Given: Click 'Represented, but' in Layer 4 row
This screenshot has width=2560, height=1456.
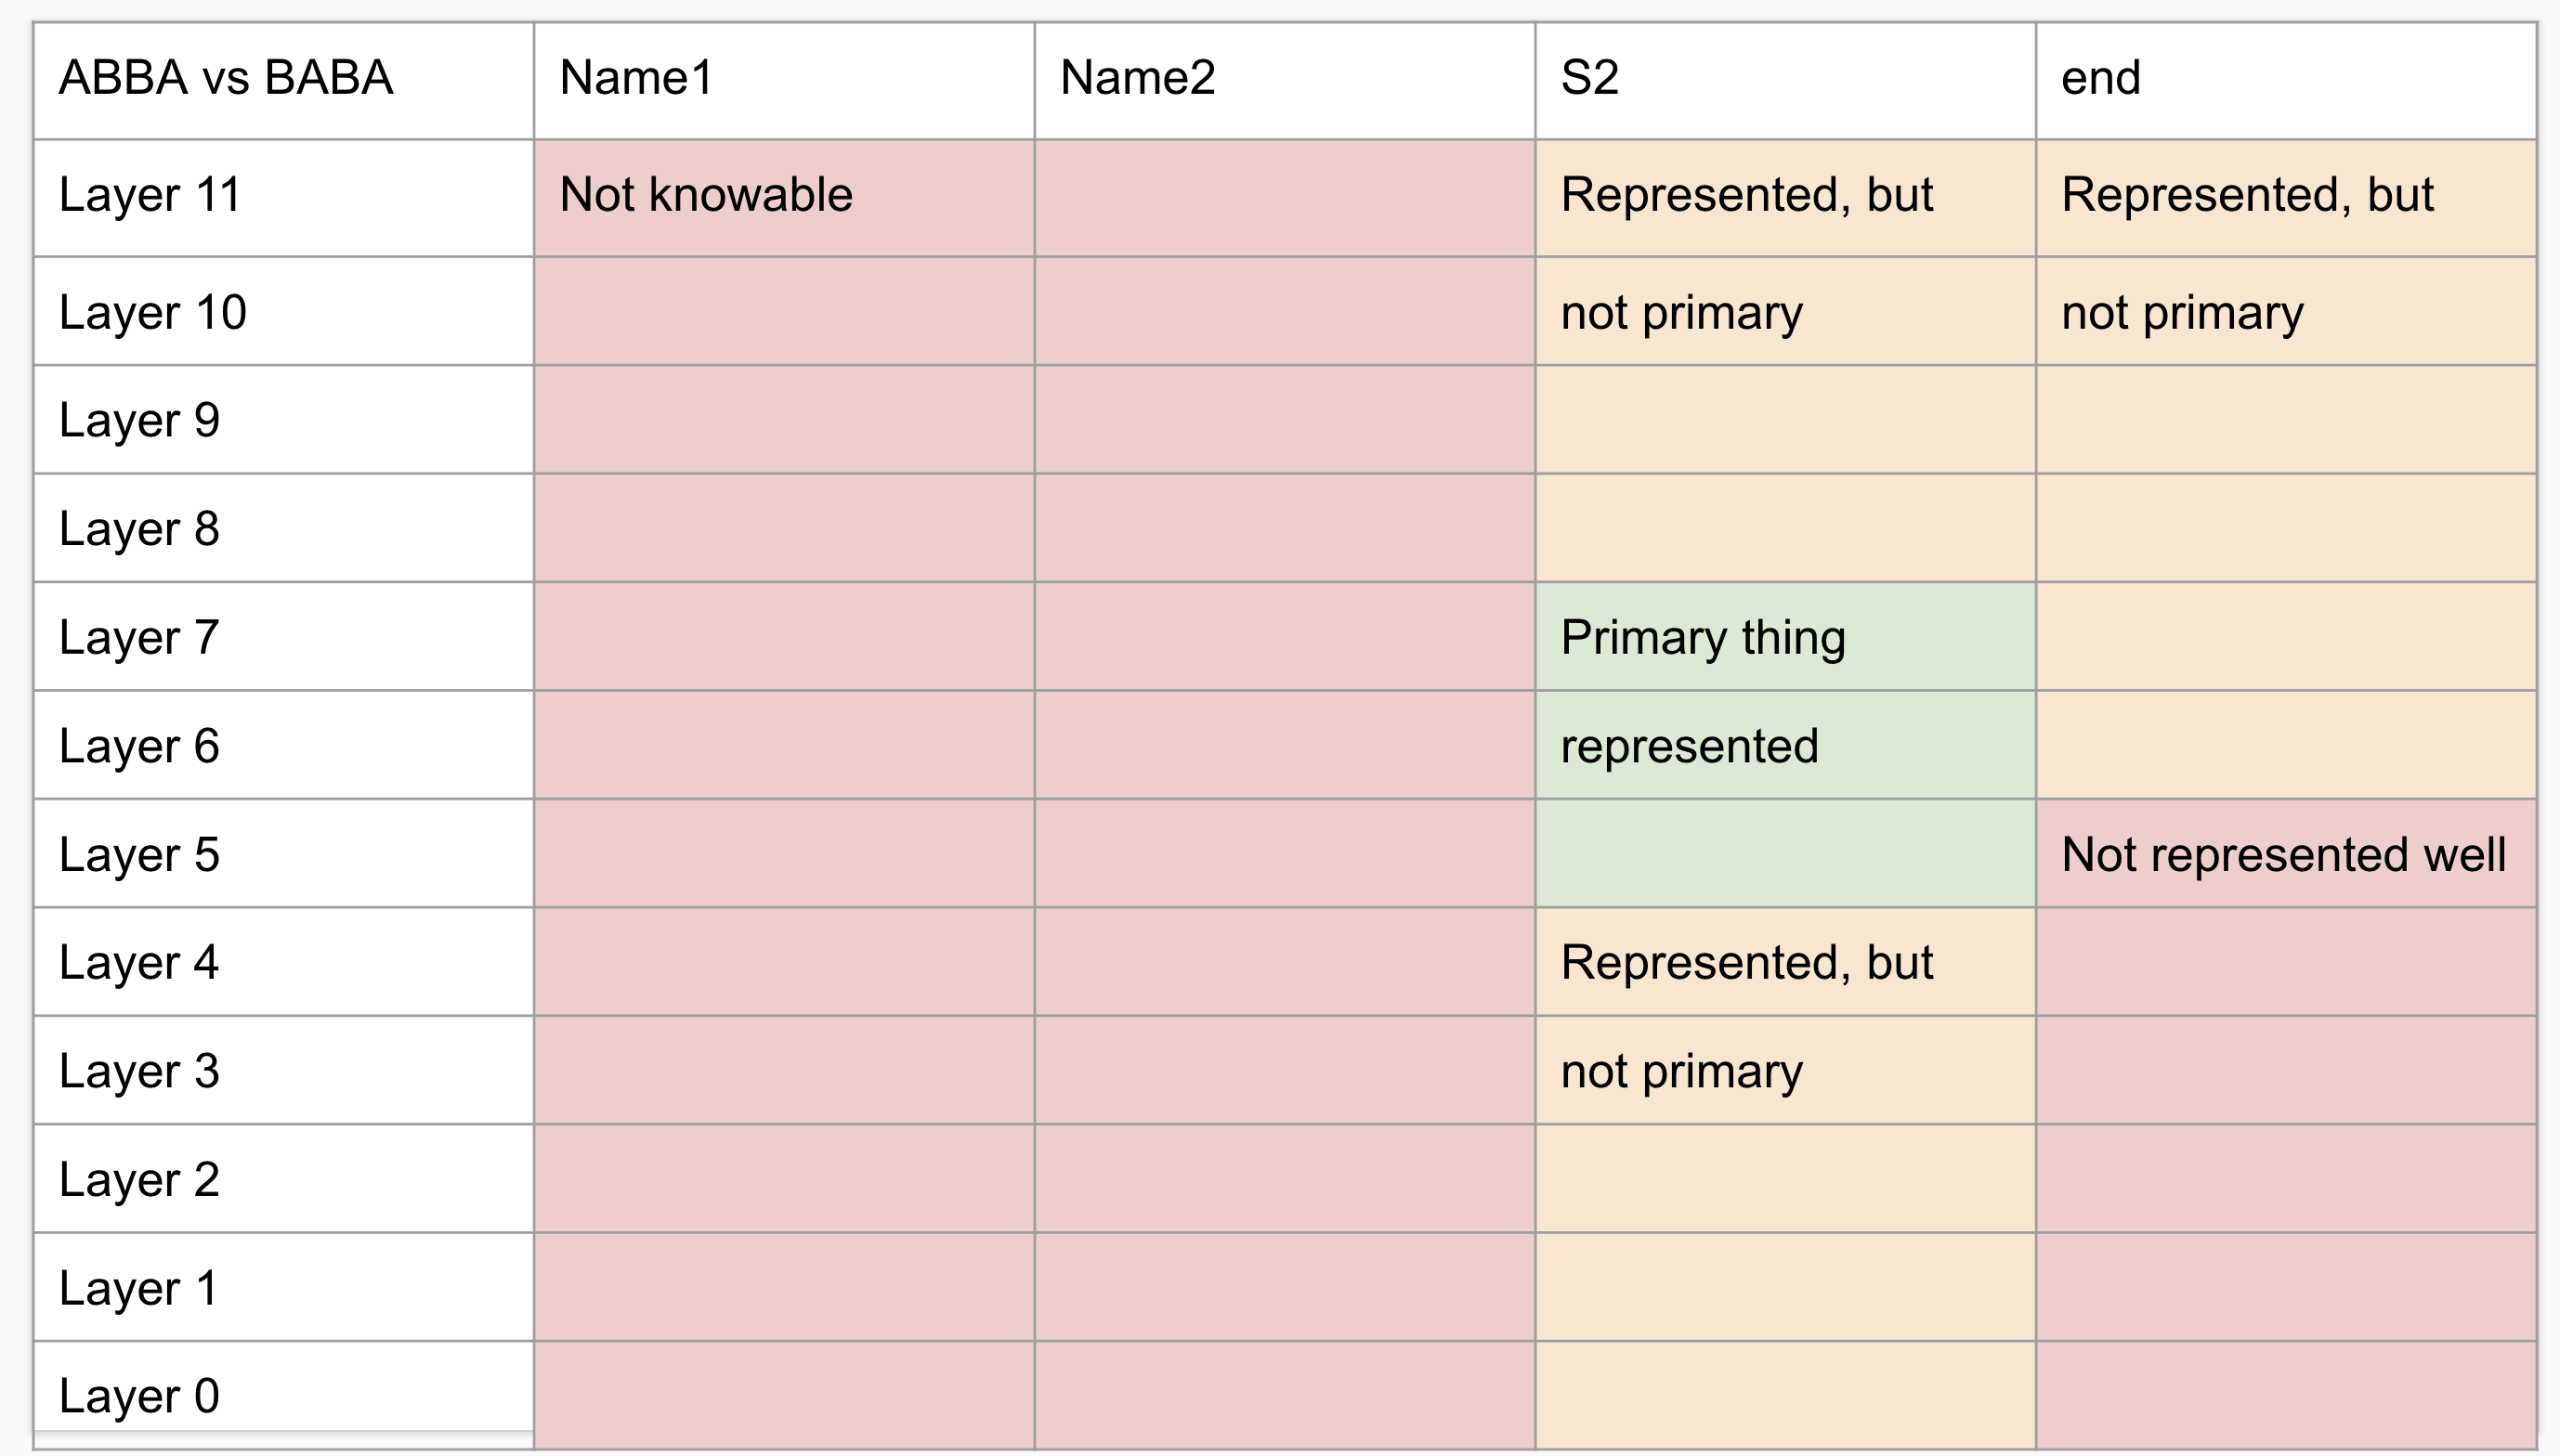Looking at the screenshot, I should coord(1747,962).
